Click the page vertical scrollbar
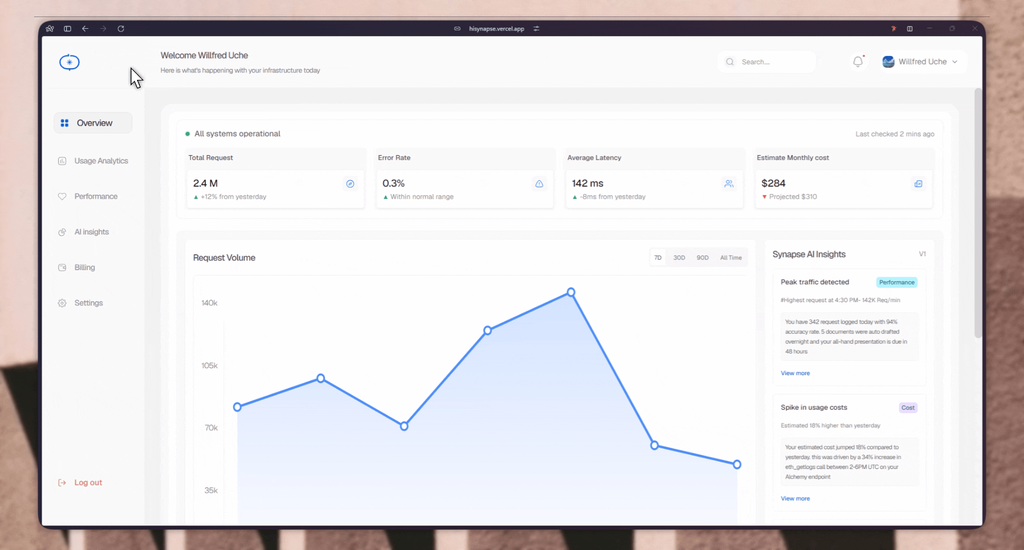This screenshot has width=1024, height=550. tap(978, 212)
